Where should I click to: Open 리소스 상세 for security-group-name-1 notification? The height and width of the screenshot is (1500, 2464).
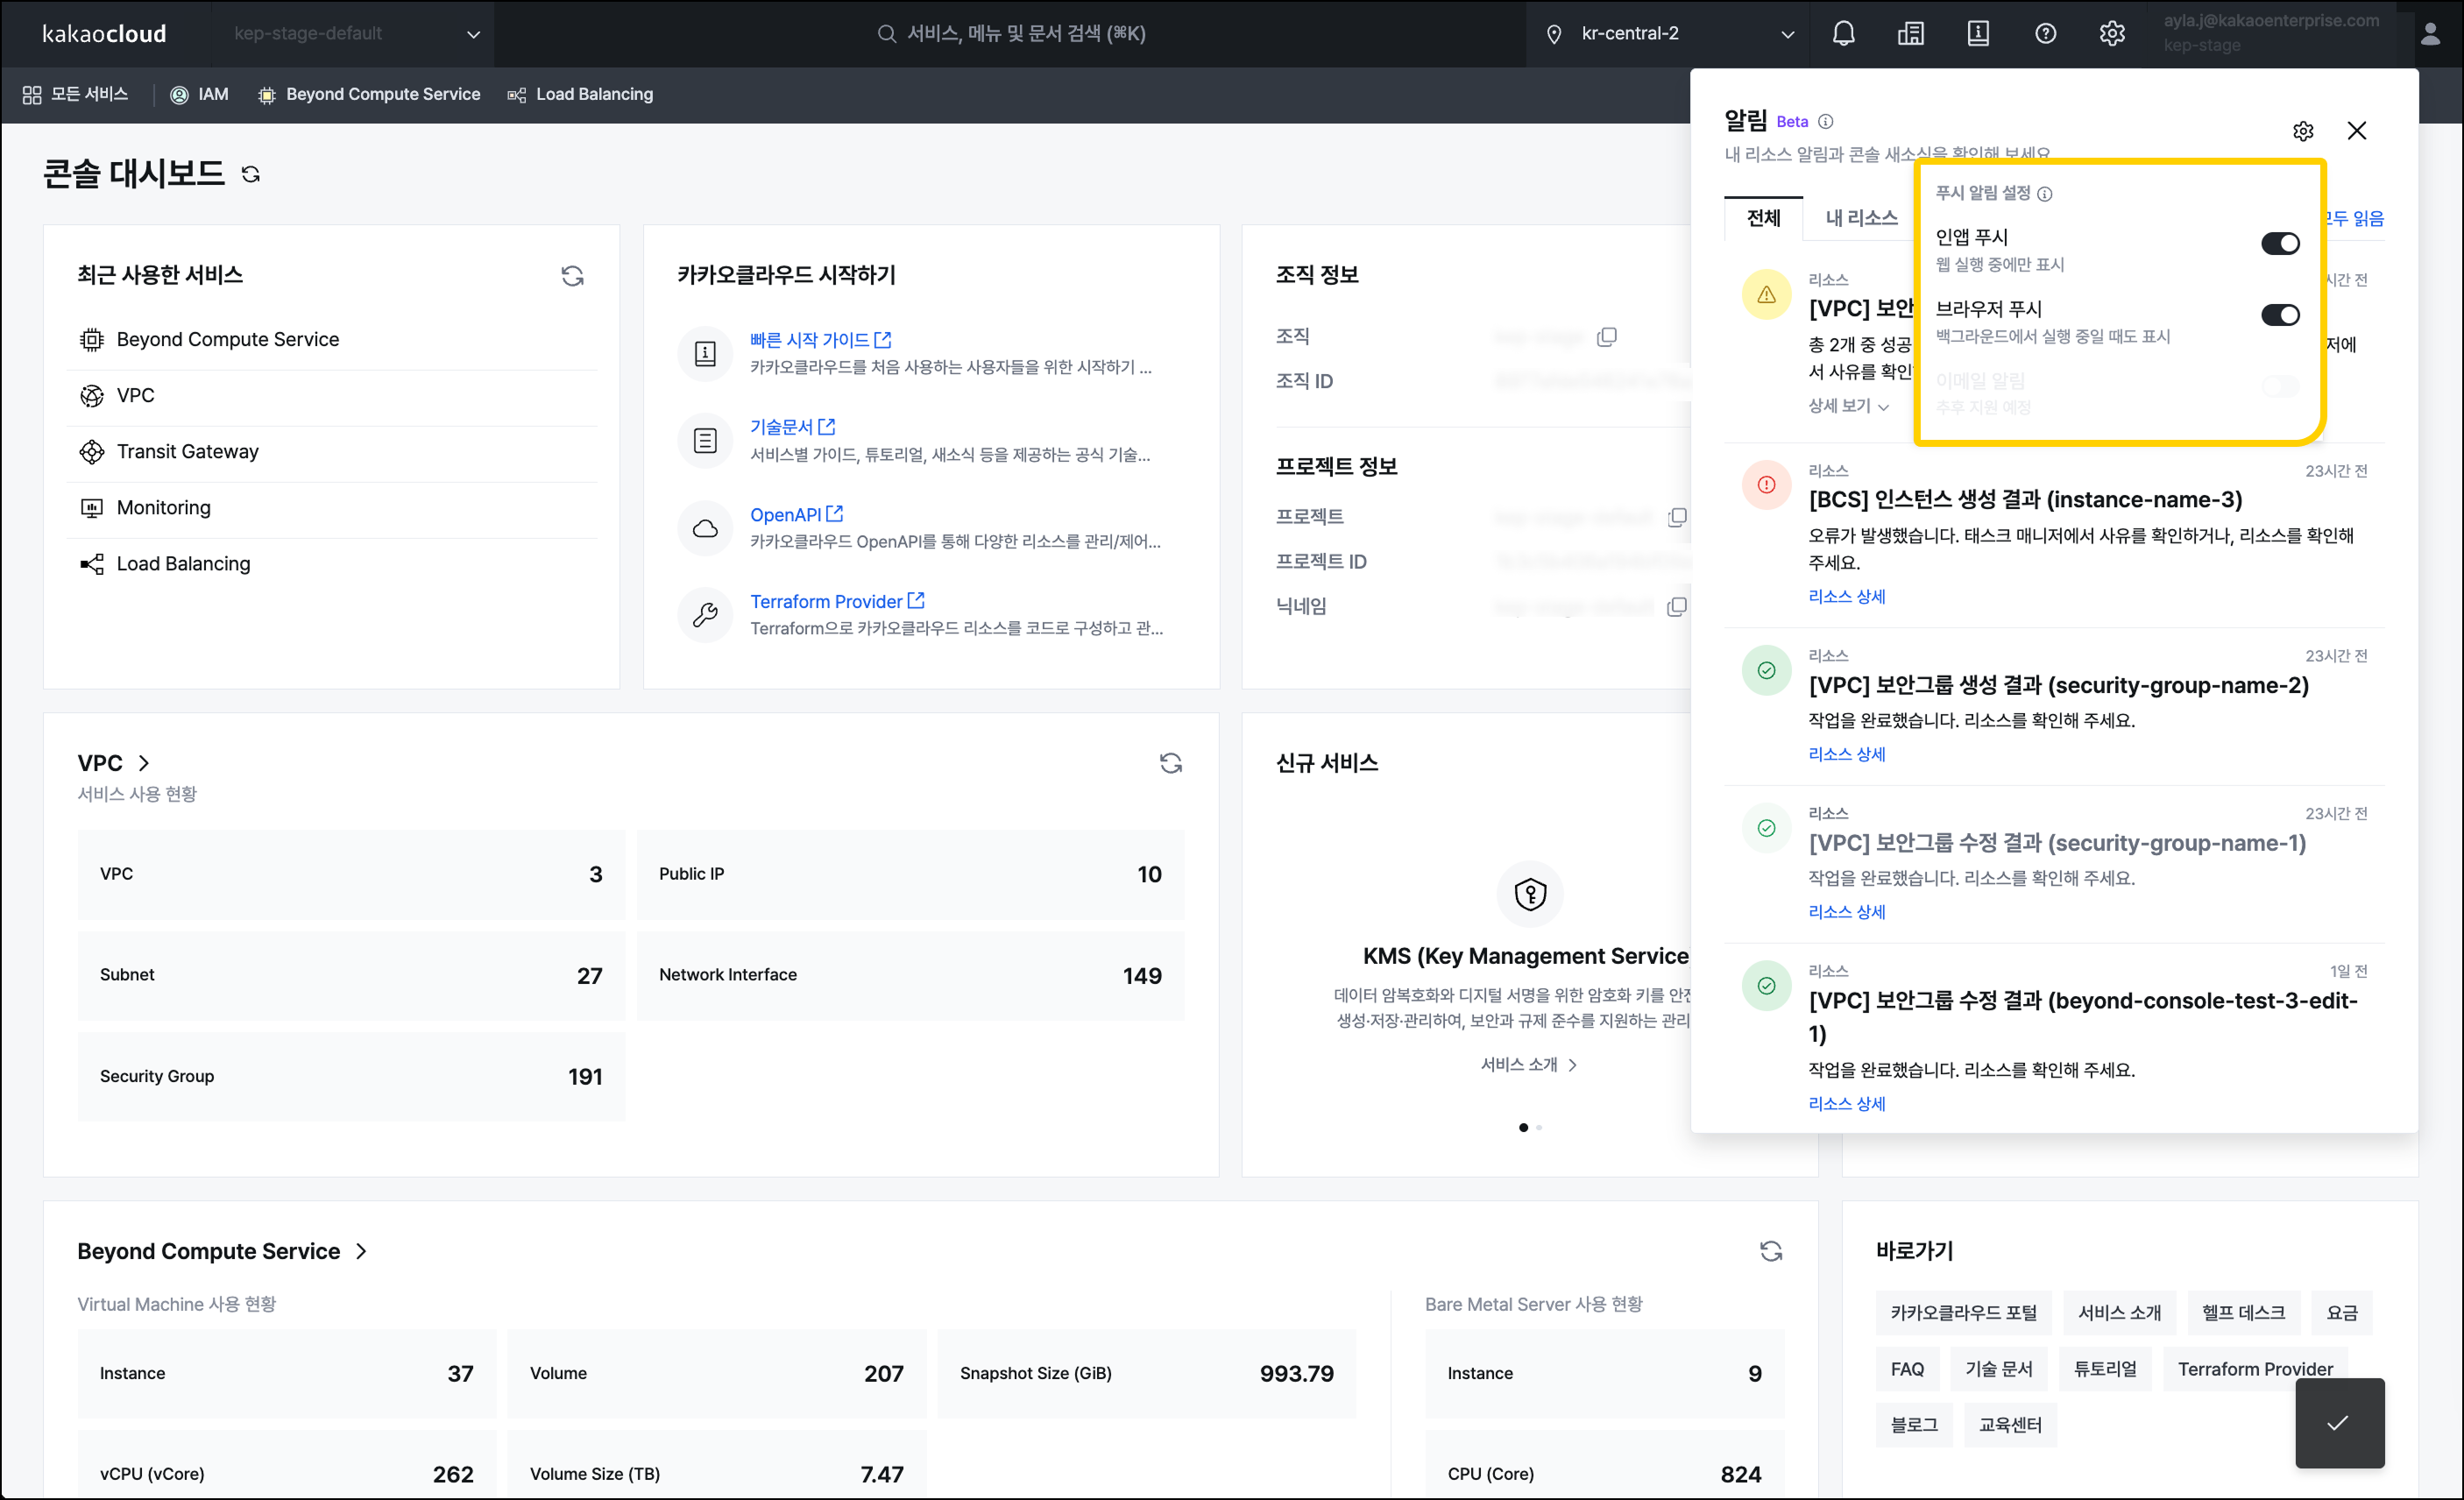click(x=1847, y=913)
